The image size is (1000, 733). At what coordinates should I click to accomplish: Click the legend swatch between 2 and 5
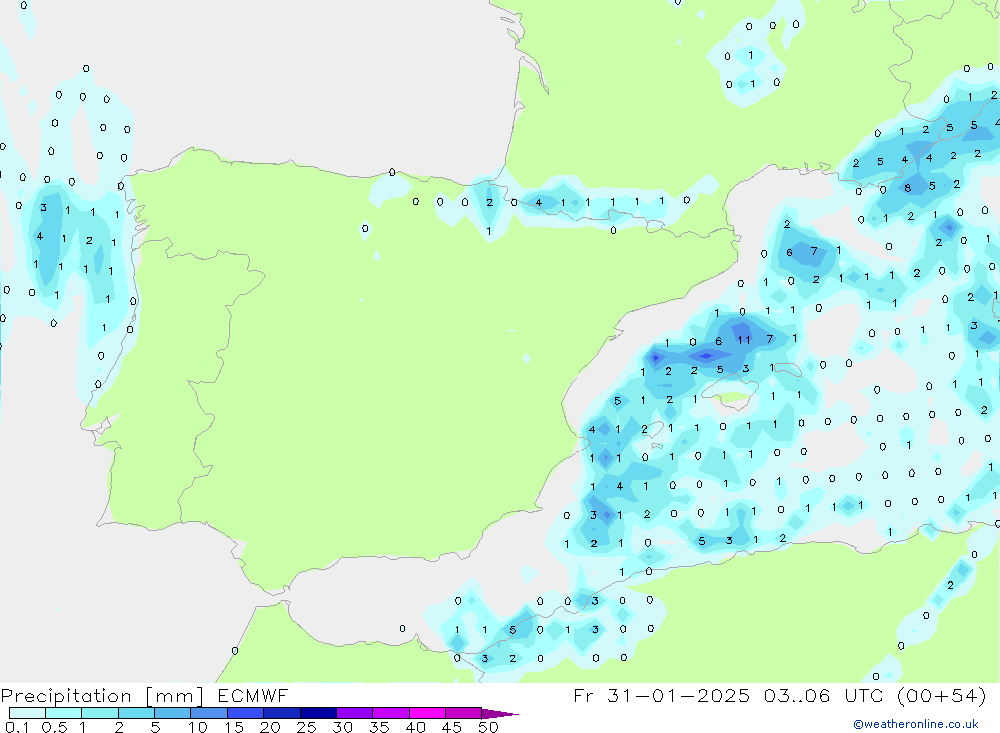pos(136,713)
